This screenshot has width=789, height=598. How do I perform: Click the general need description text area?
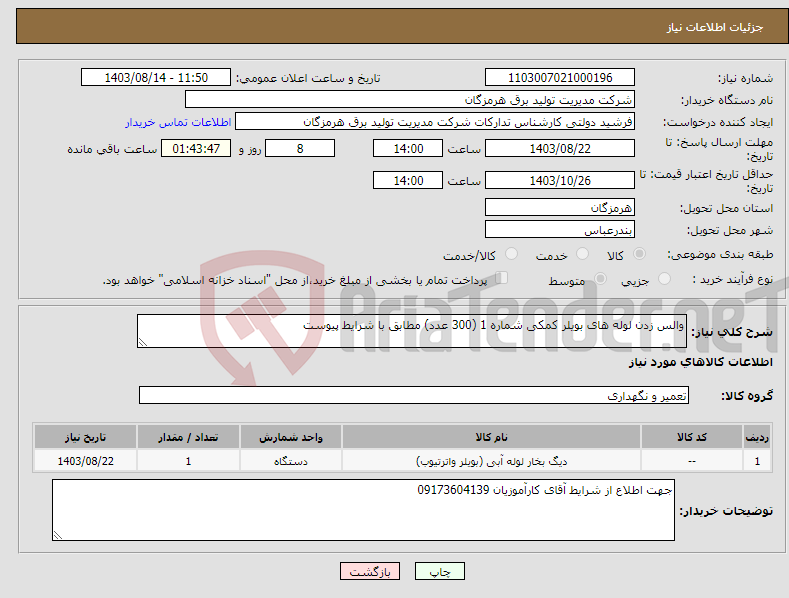[412, 331]
